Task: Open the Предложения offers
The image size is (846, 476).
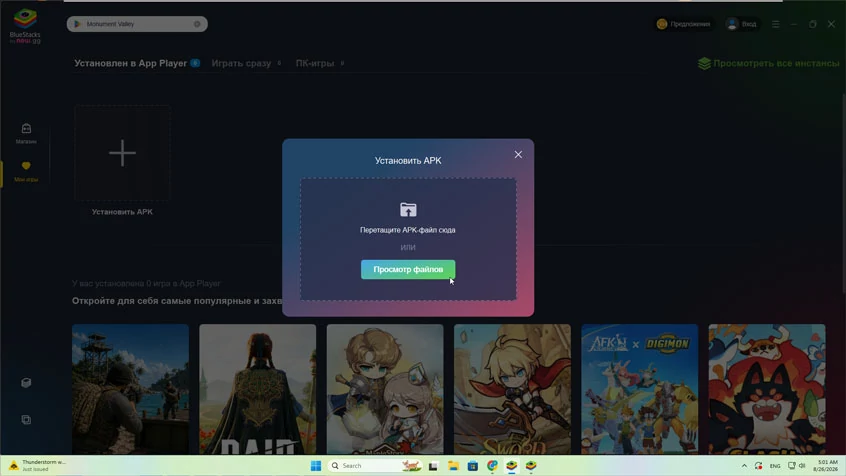Action: pos(684,24)
